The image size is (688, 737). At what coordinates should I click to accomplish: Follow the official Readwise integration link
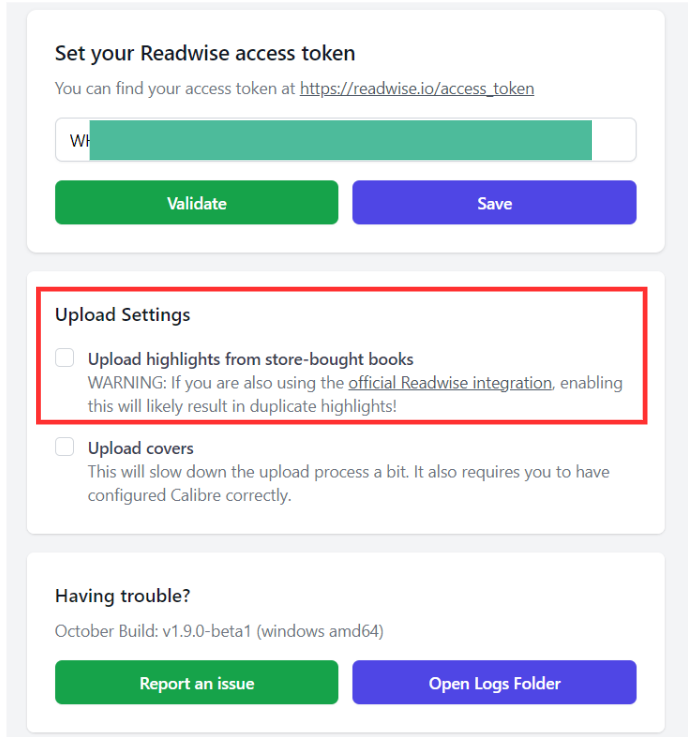tap(450, 382)
